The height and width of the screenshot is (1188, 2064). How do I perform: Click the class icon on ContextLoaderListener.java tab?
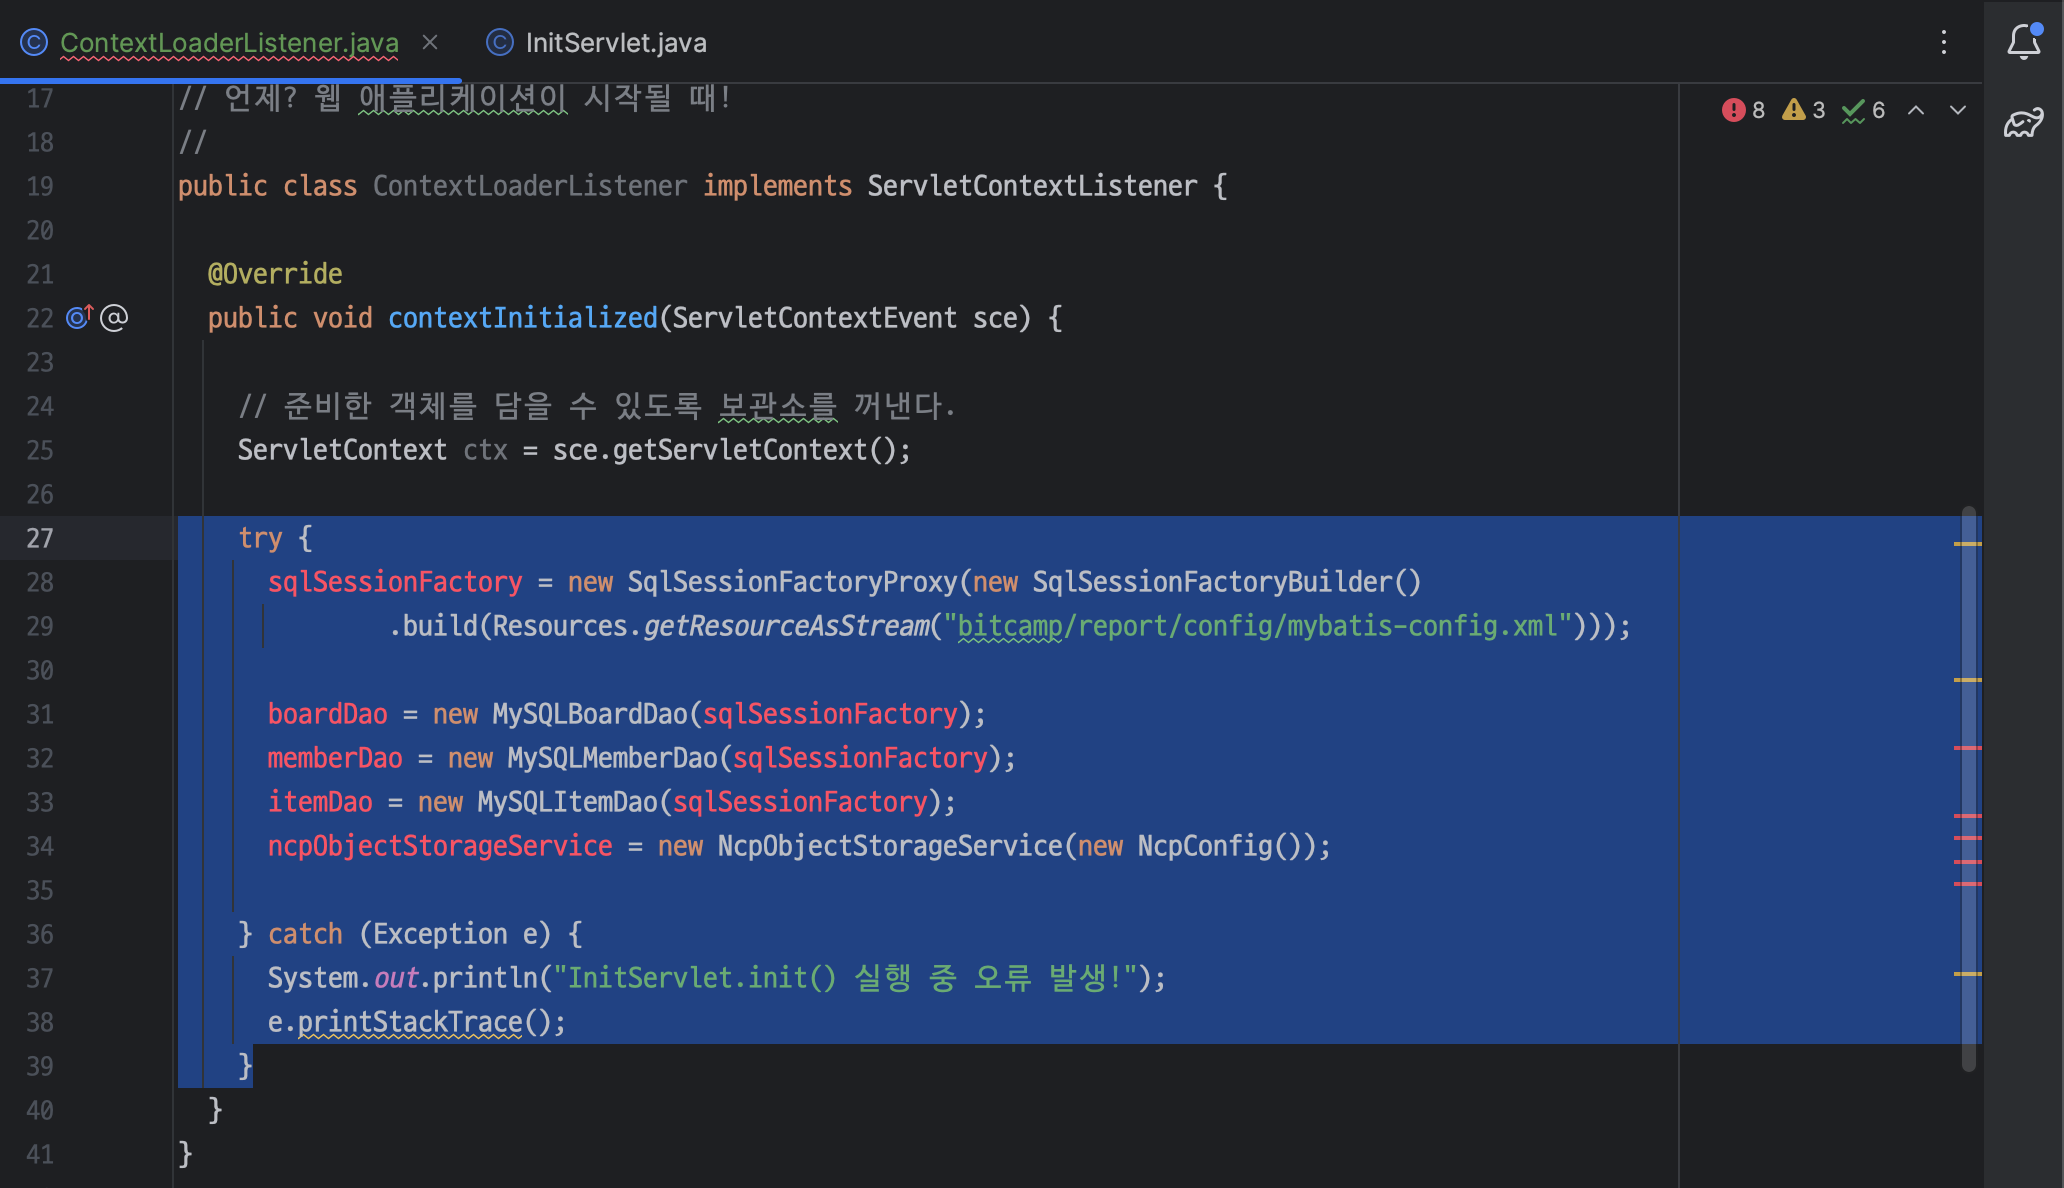point(34,42)
